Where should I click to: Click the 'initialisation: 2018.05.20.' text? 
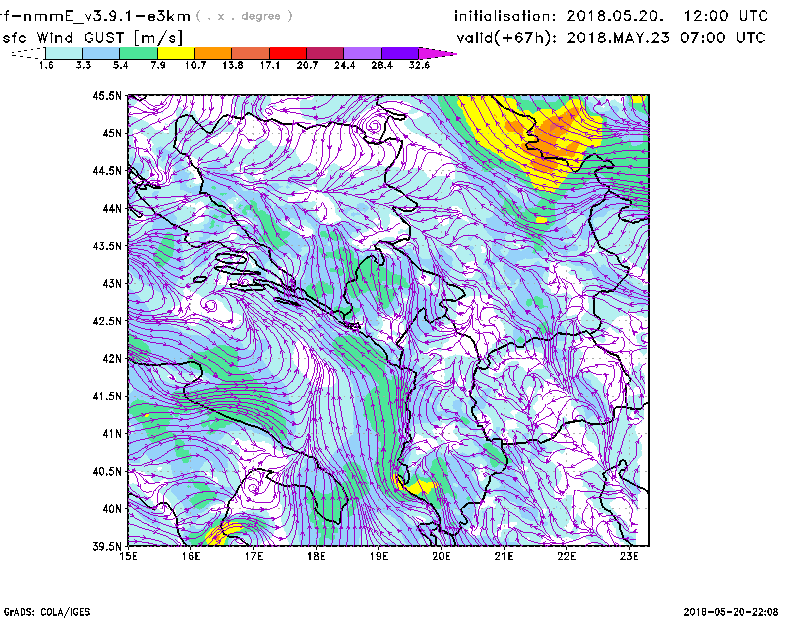559,16
